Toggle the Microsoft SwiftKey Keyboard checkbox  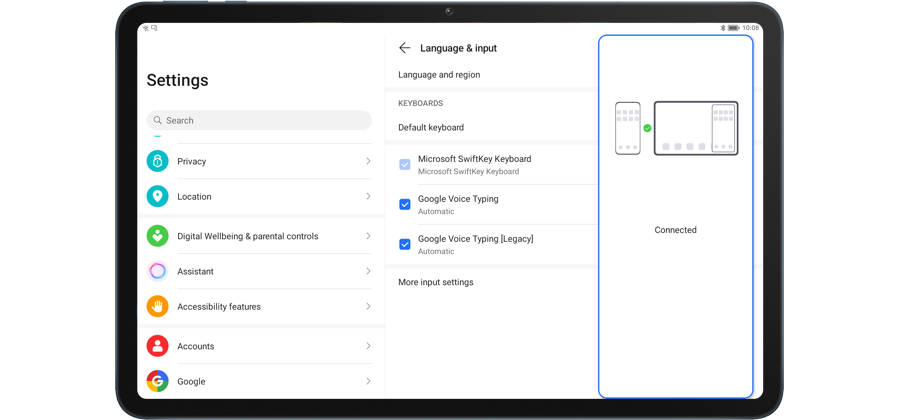tap(405, 164)
